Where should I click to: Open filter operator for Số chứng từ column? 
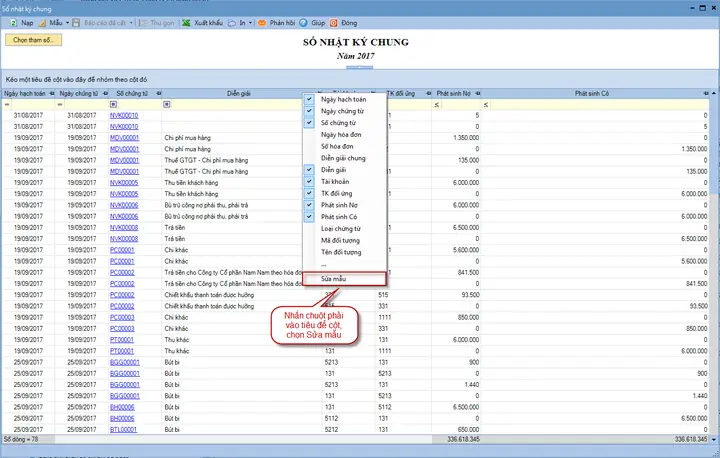pos(113,105)
